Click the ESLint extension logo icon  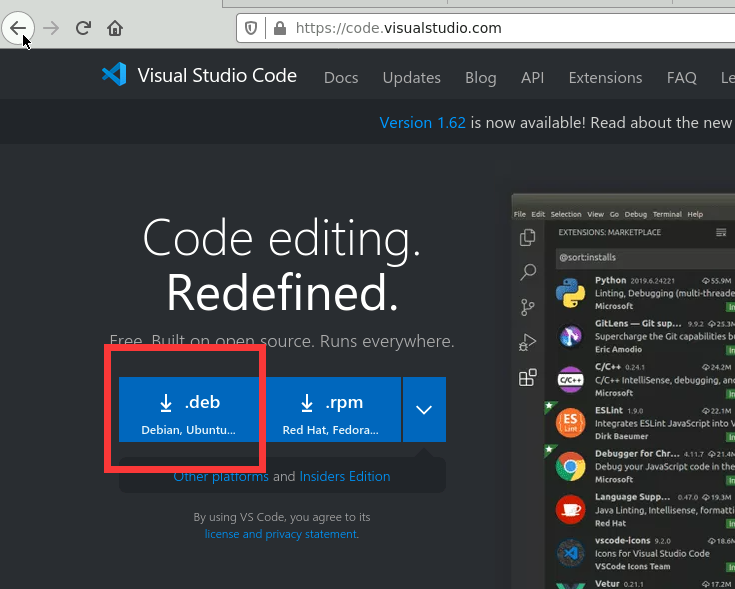pyautogui.click(x=570, y=423)
